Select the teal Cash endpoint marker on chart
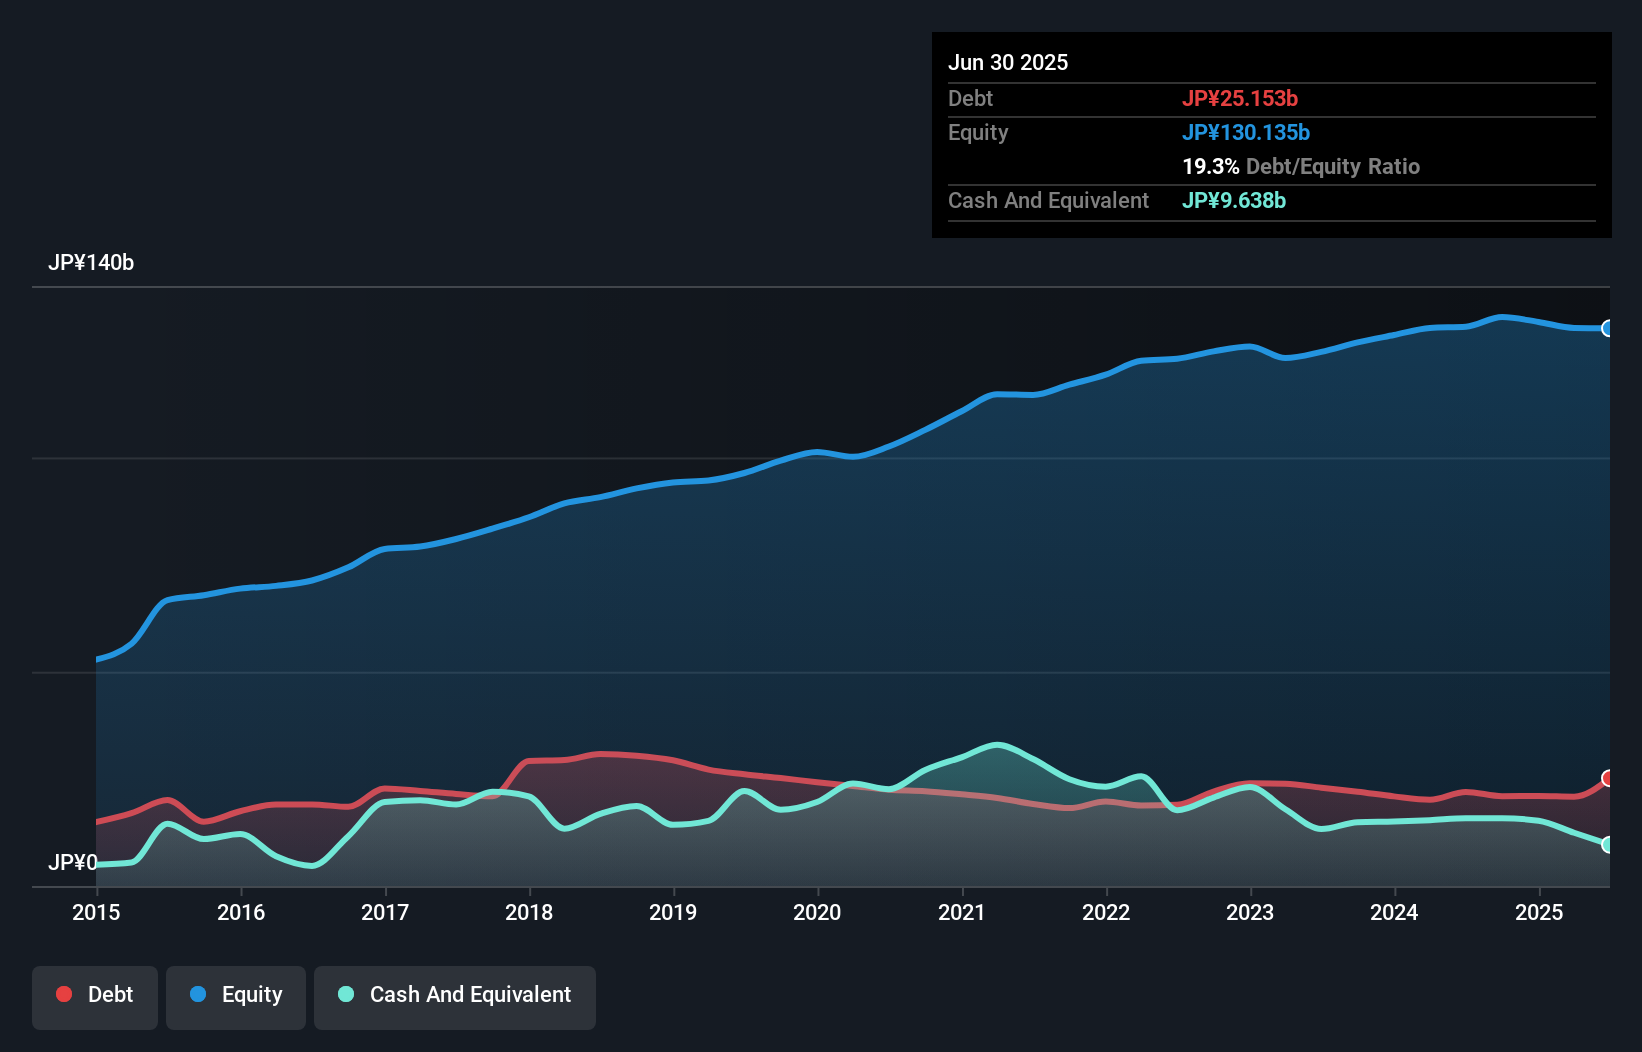The image size is (1642, 1052). (1608, 845)
